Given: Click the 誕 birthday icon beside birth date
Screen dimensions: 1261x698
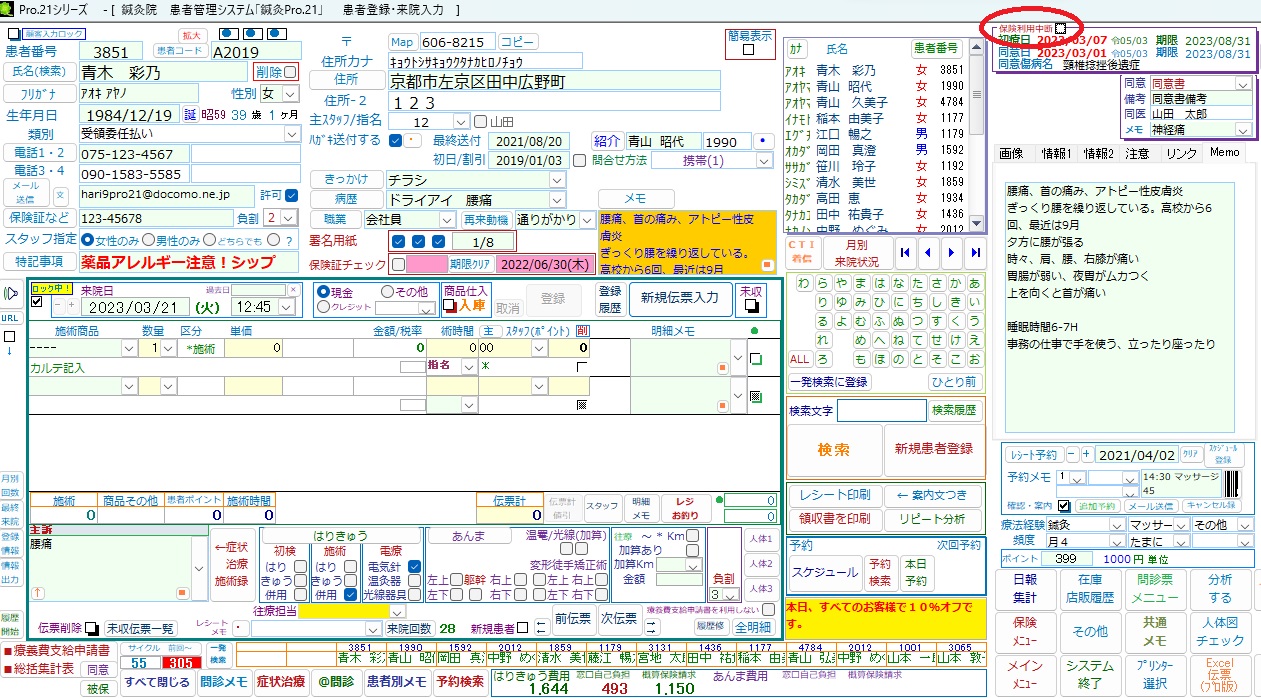Looking at the screenshot, I should (191, 115).
